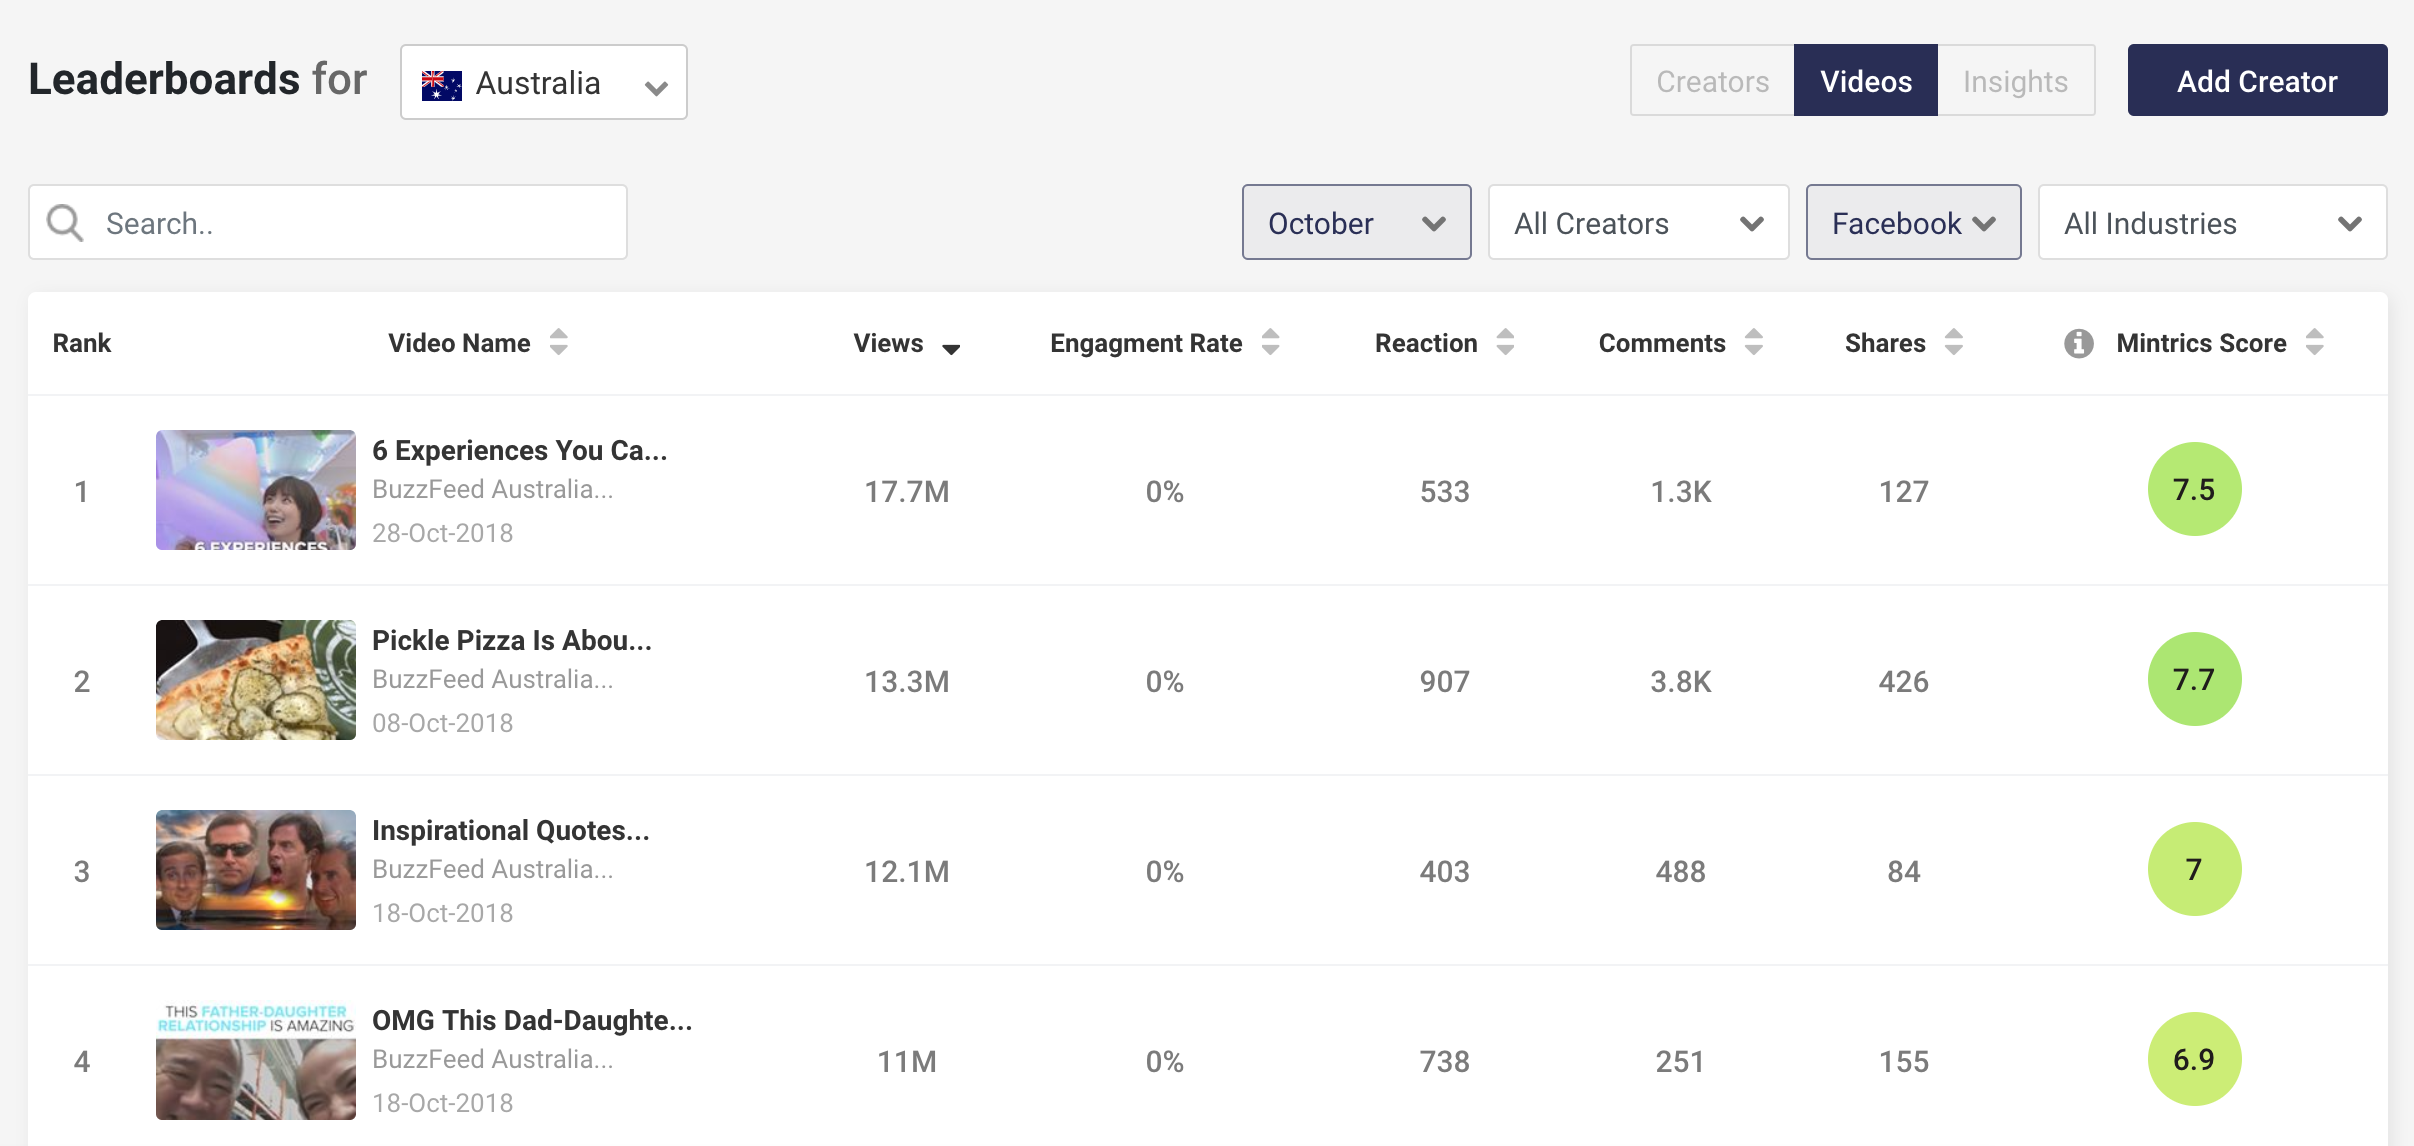Image resolution: width=2414 pixels, height=1146 pixels.
Task: Sort by Engagement Rate arrows
Action: (x=1270, y=342)
